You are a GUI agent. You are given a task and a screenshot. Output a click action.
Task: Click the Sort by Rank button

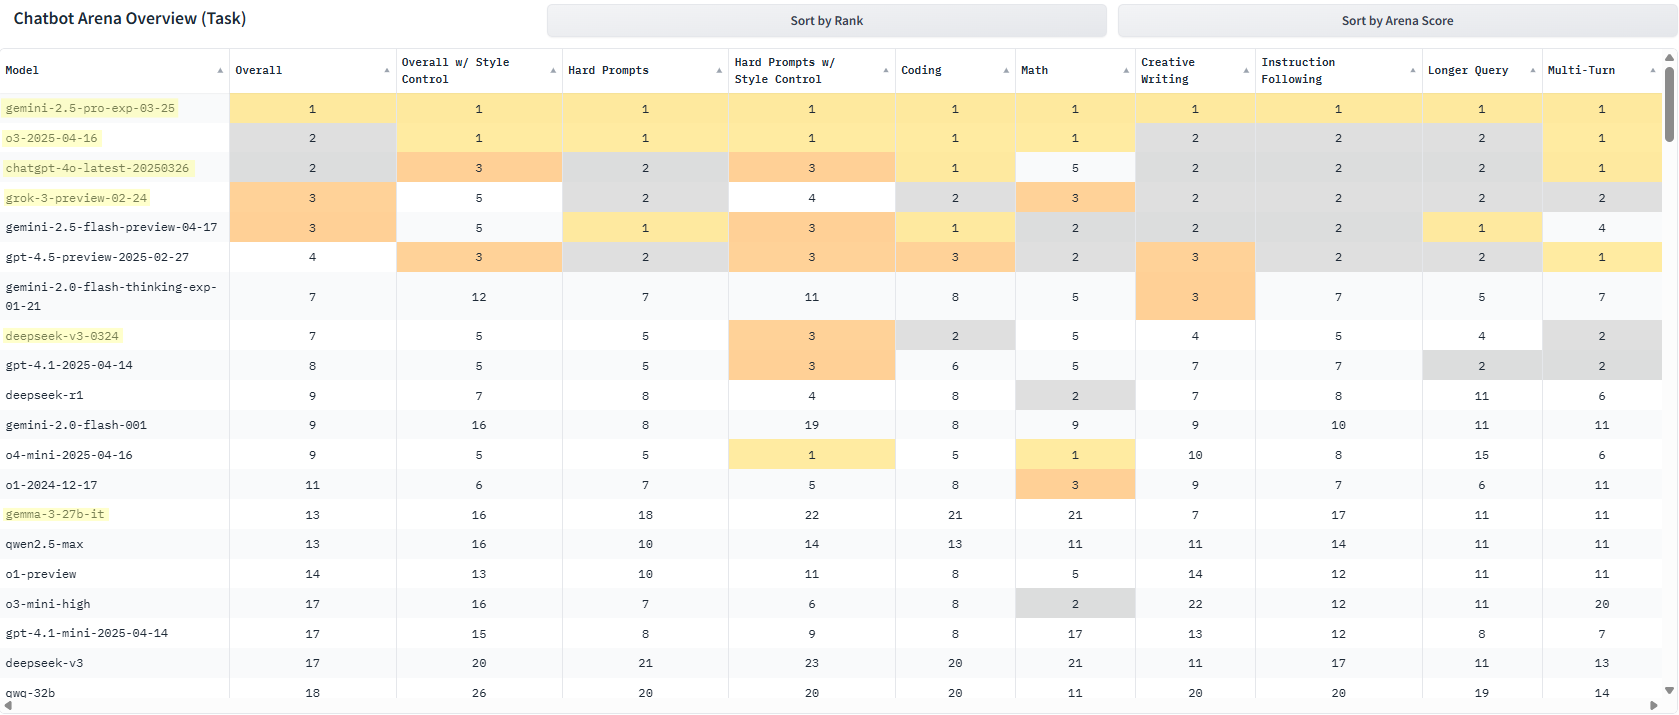pos(826,21)
